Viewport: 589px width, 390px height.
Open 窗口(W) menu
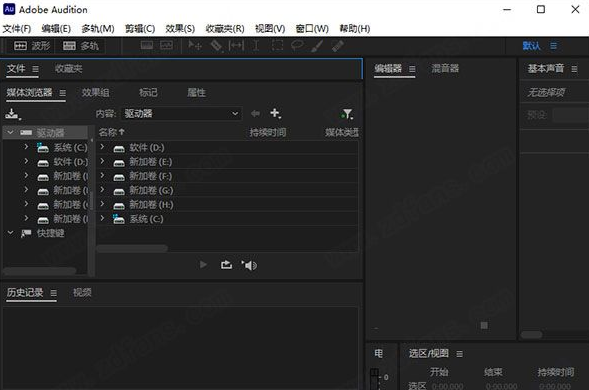click(x=312, y=29)
